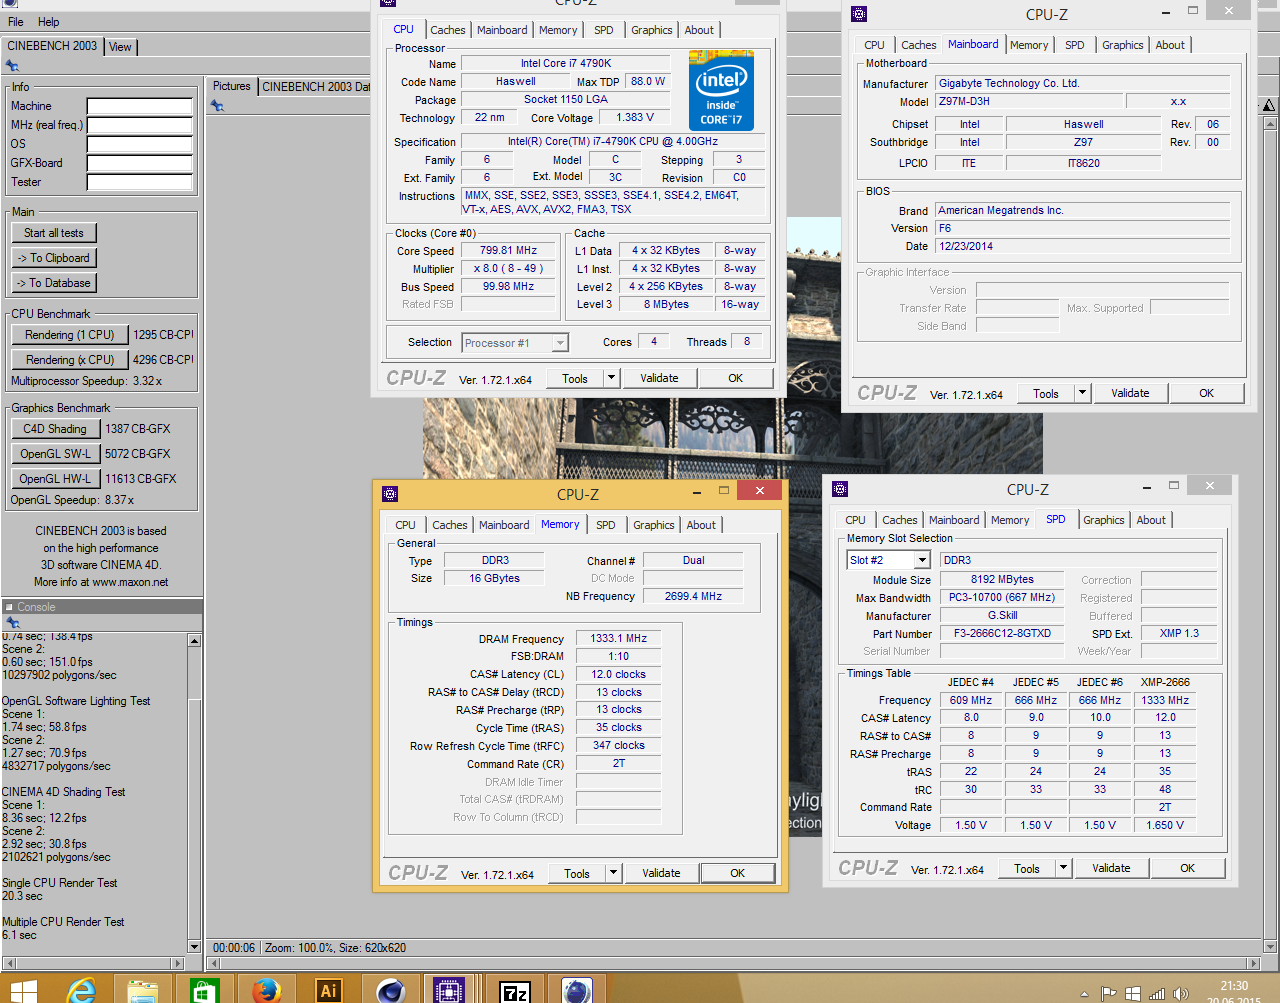
Task: Run Rendering (x CPU) benchmark
Action: coord(70,360)
